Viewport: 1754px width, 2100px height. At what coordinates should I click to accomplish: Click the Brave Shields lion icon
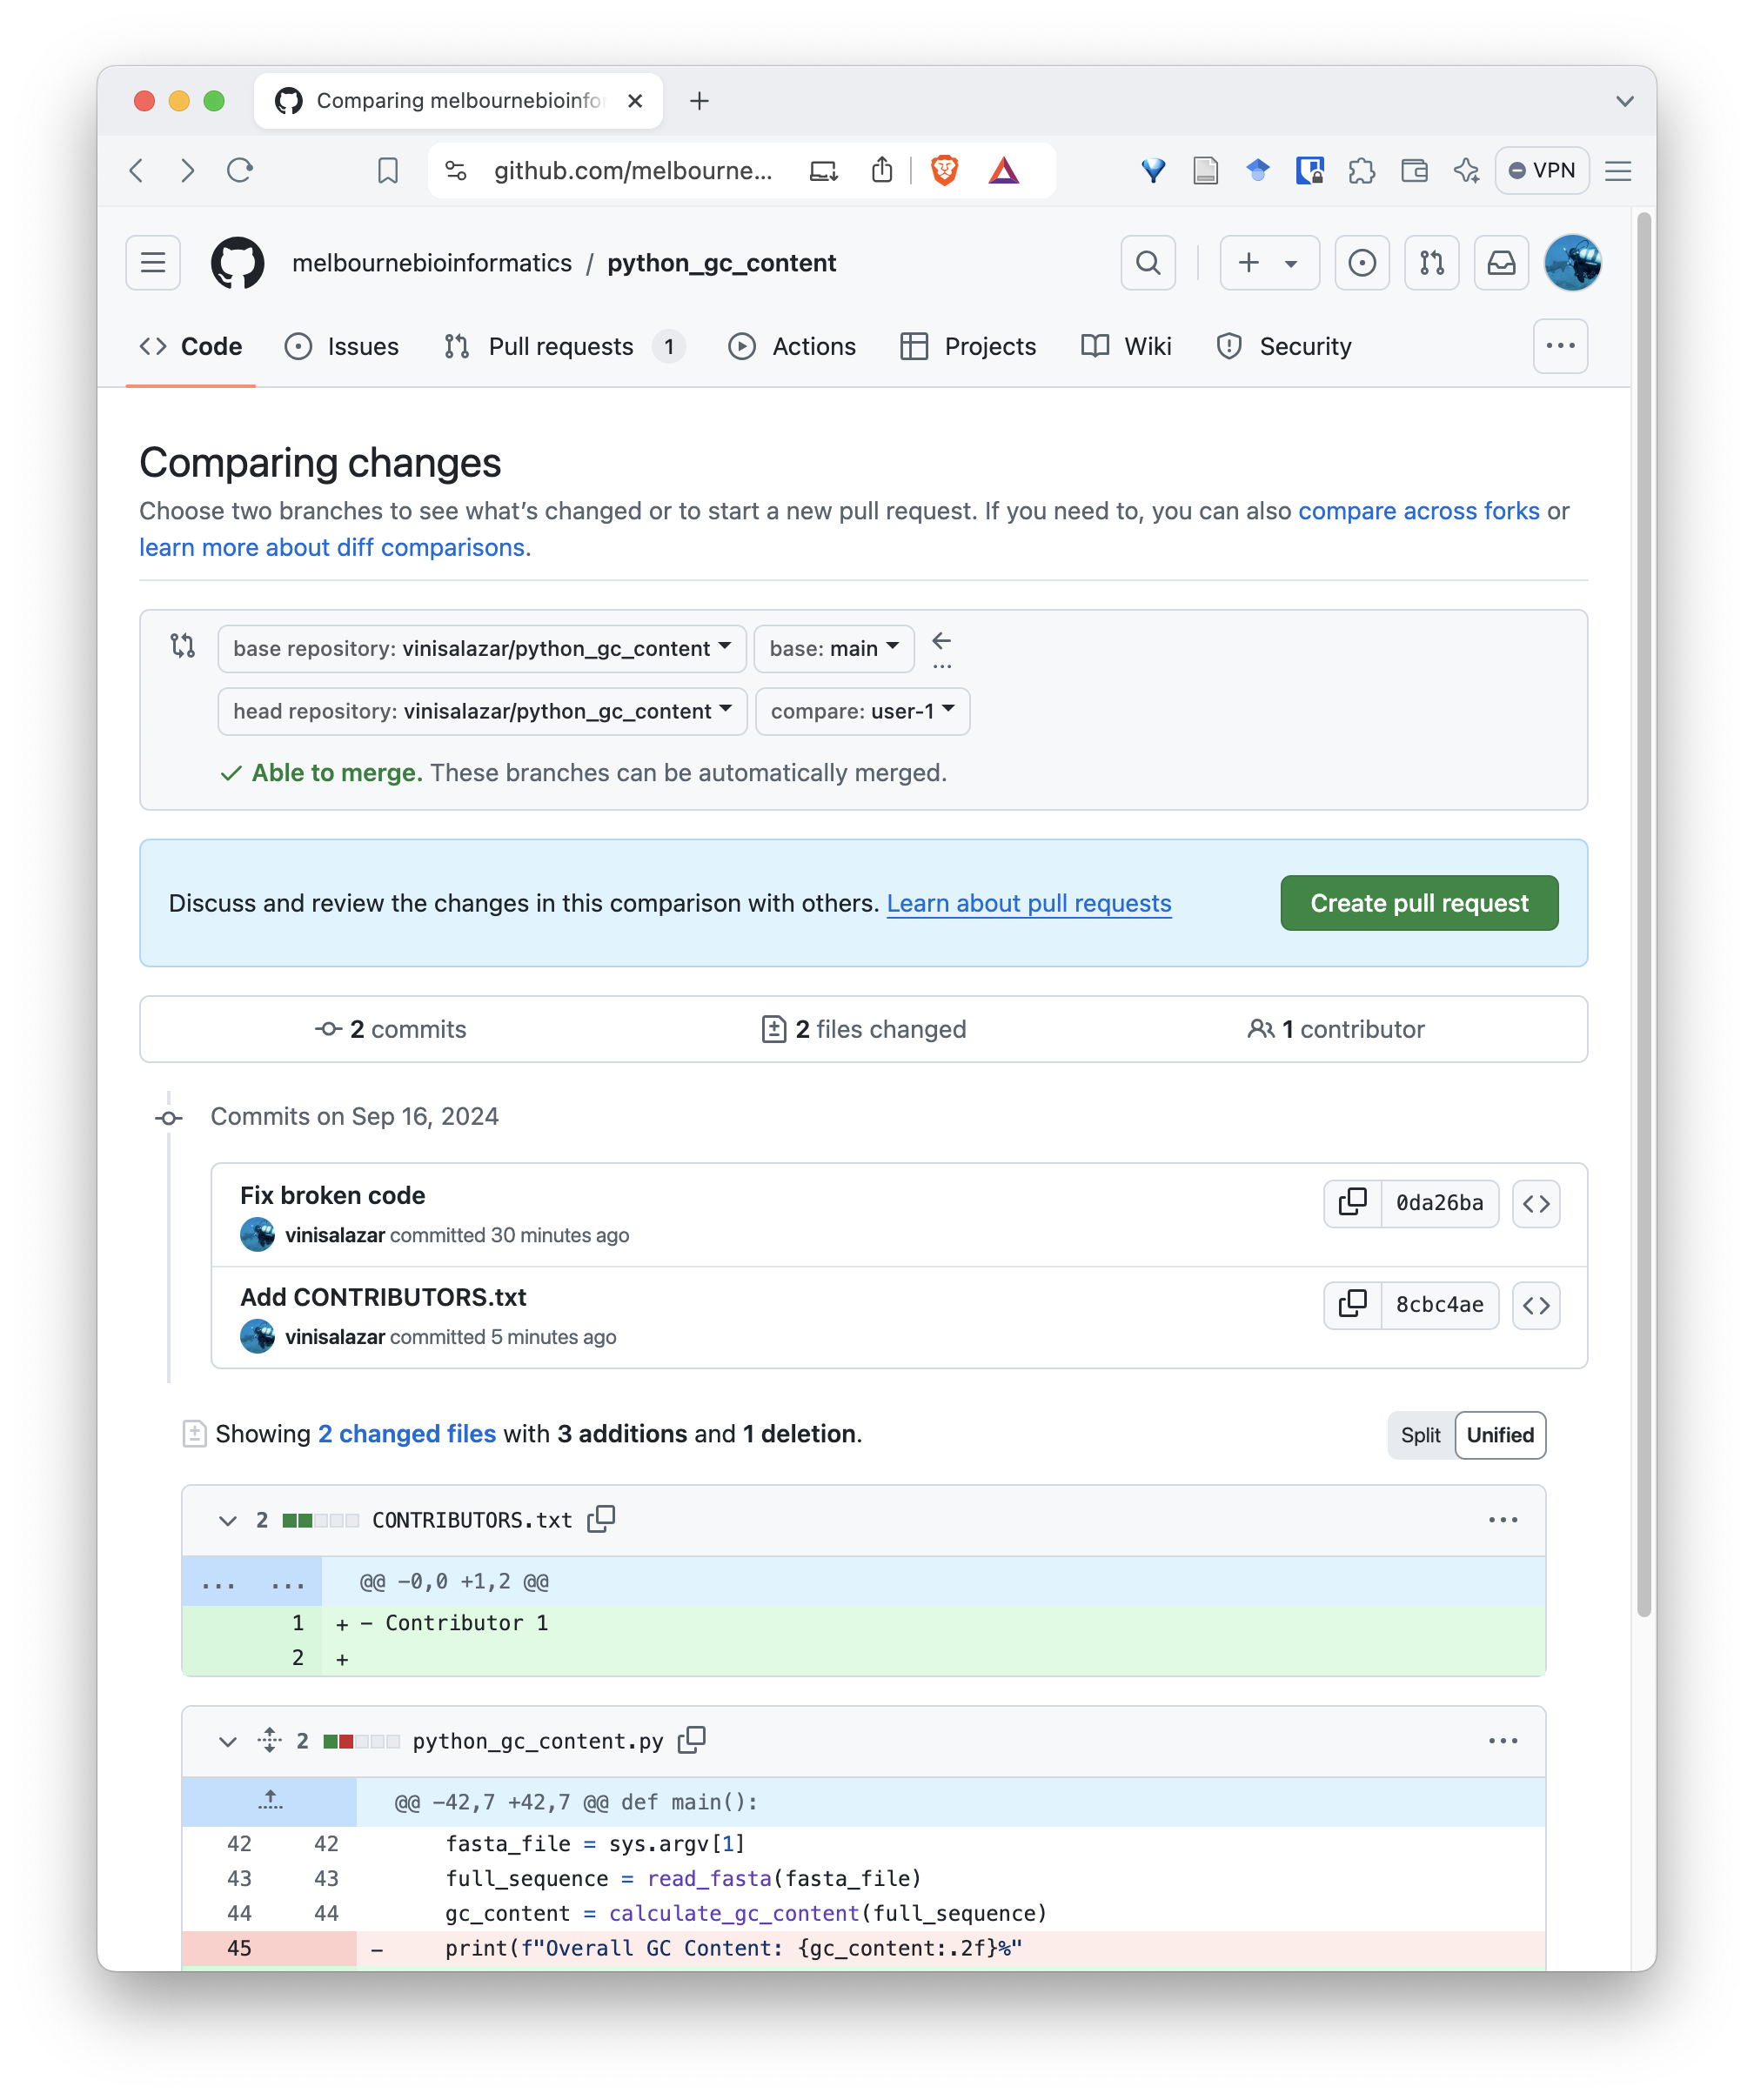[x=943, y=171]
